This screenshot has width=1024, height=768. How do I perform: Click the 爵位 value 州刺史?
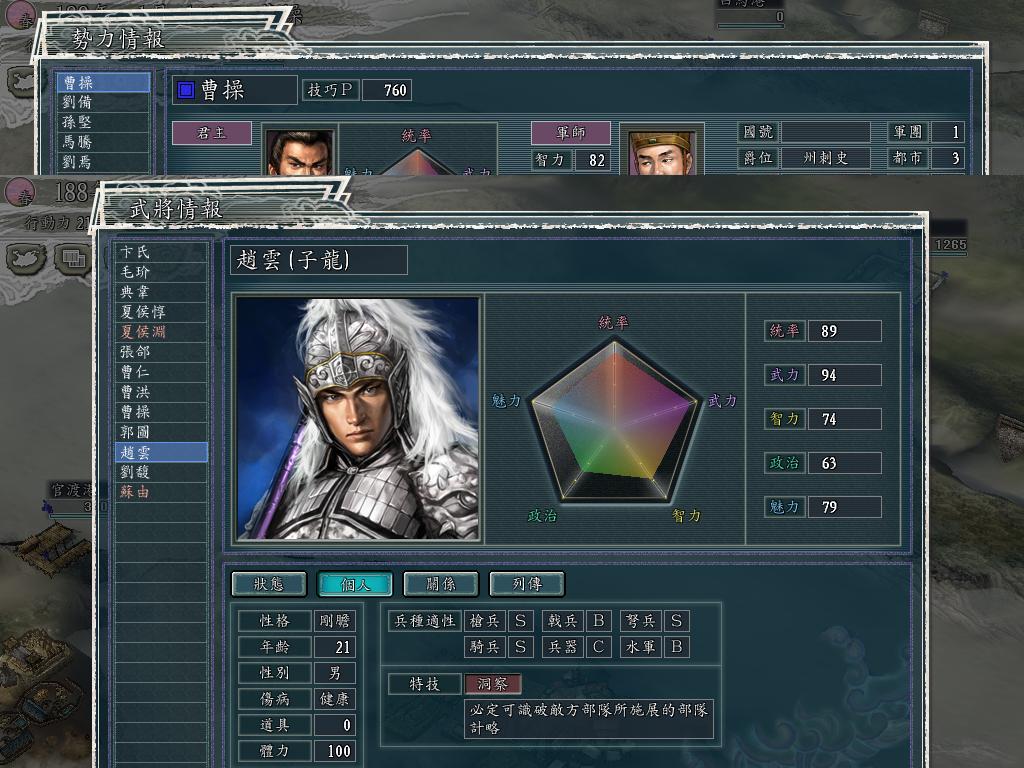point(825,158)
